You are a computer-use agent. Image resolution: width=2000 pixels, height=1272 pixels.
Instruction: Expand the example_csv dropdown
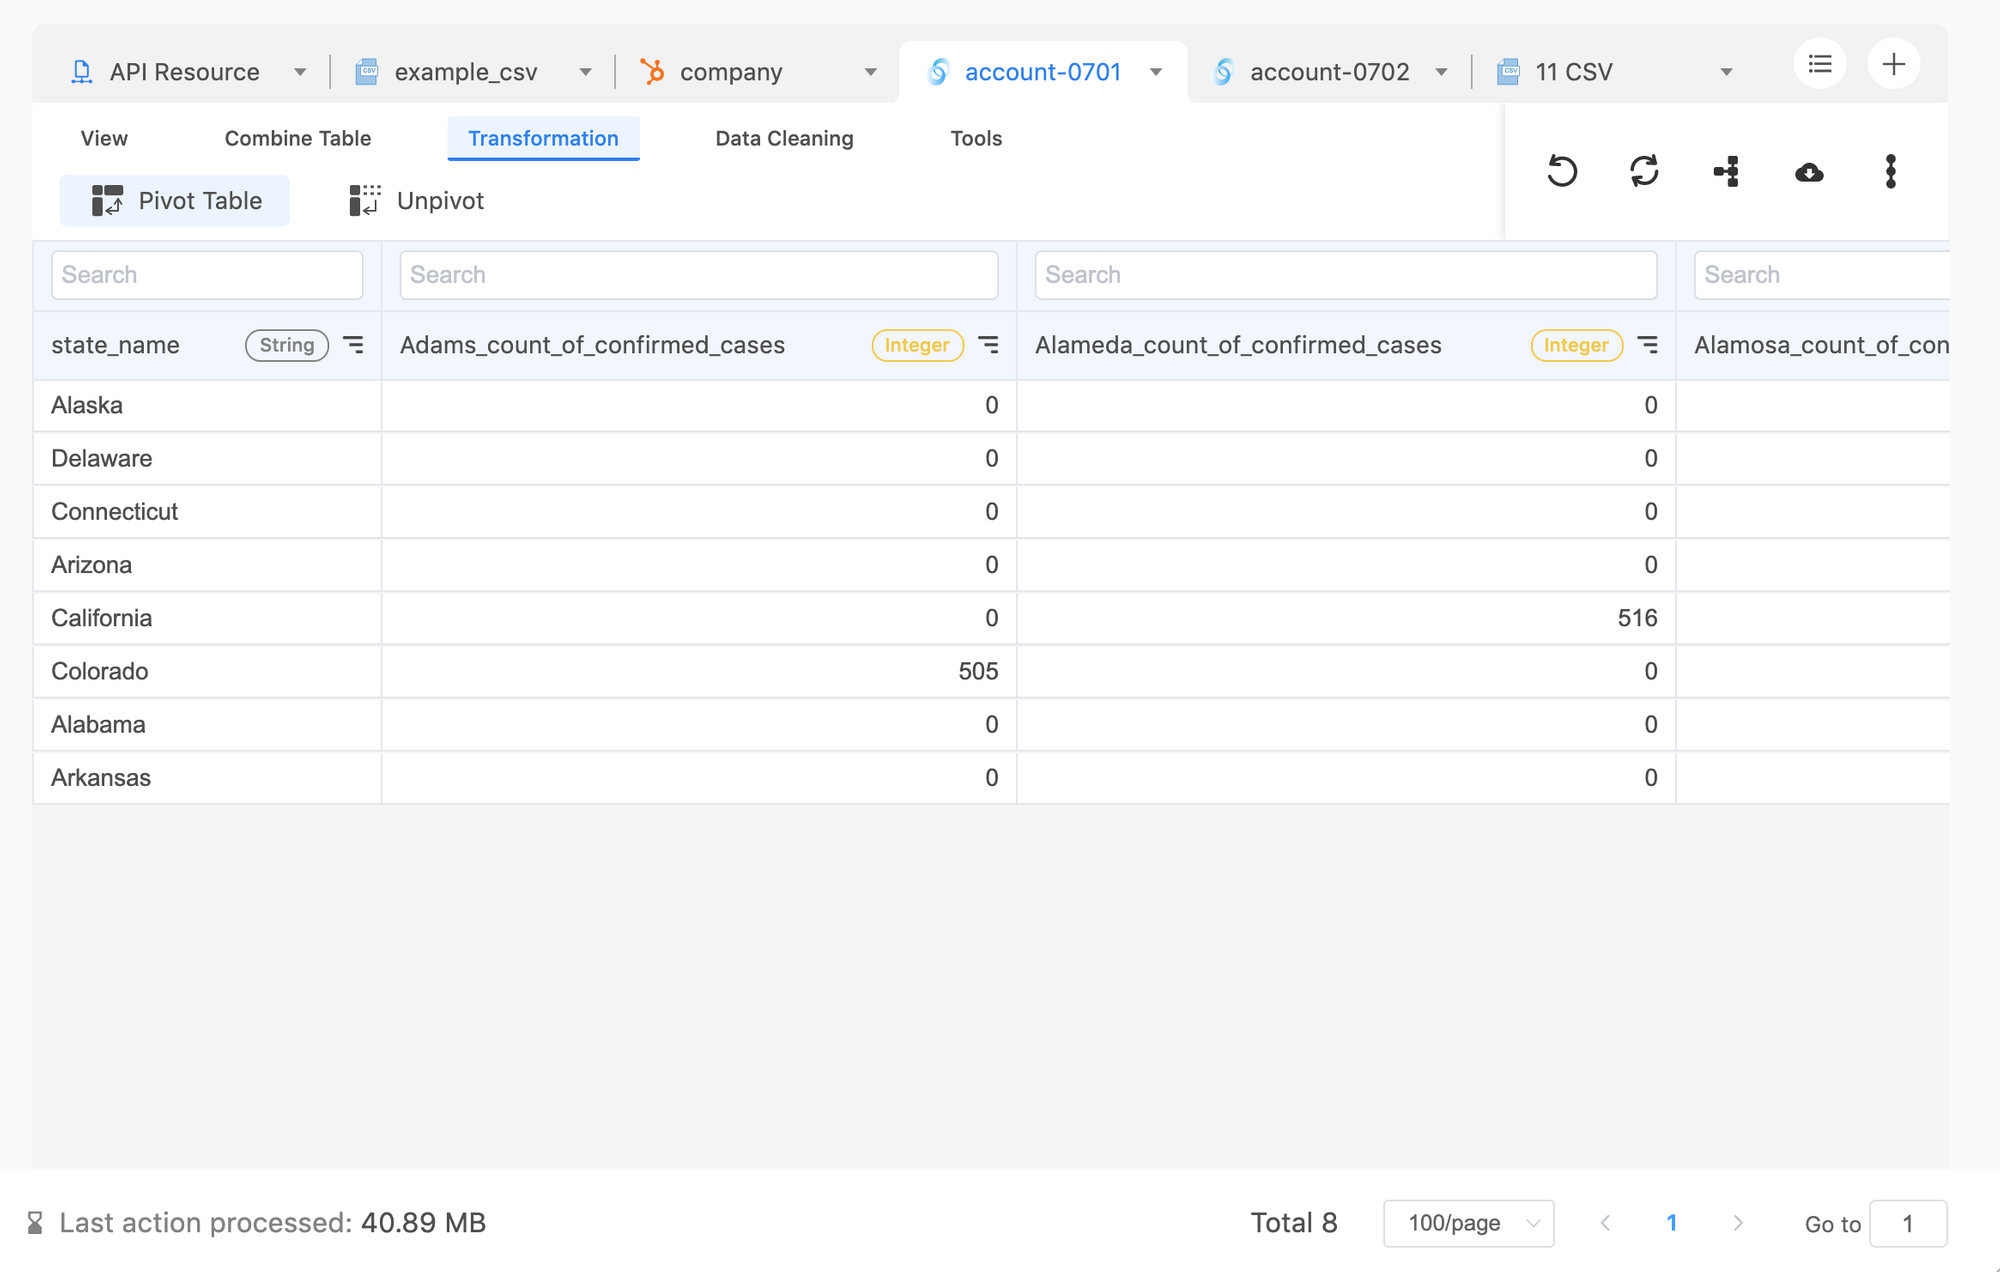pos(586,71)
